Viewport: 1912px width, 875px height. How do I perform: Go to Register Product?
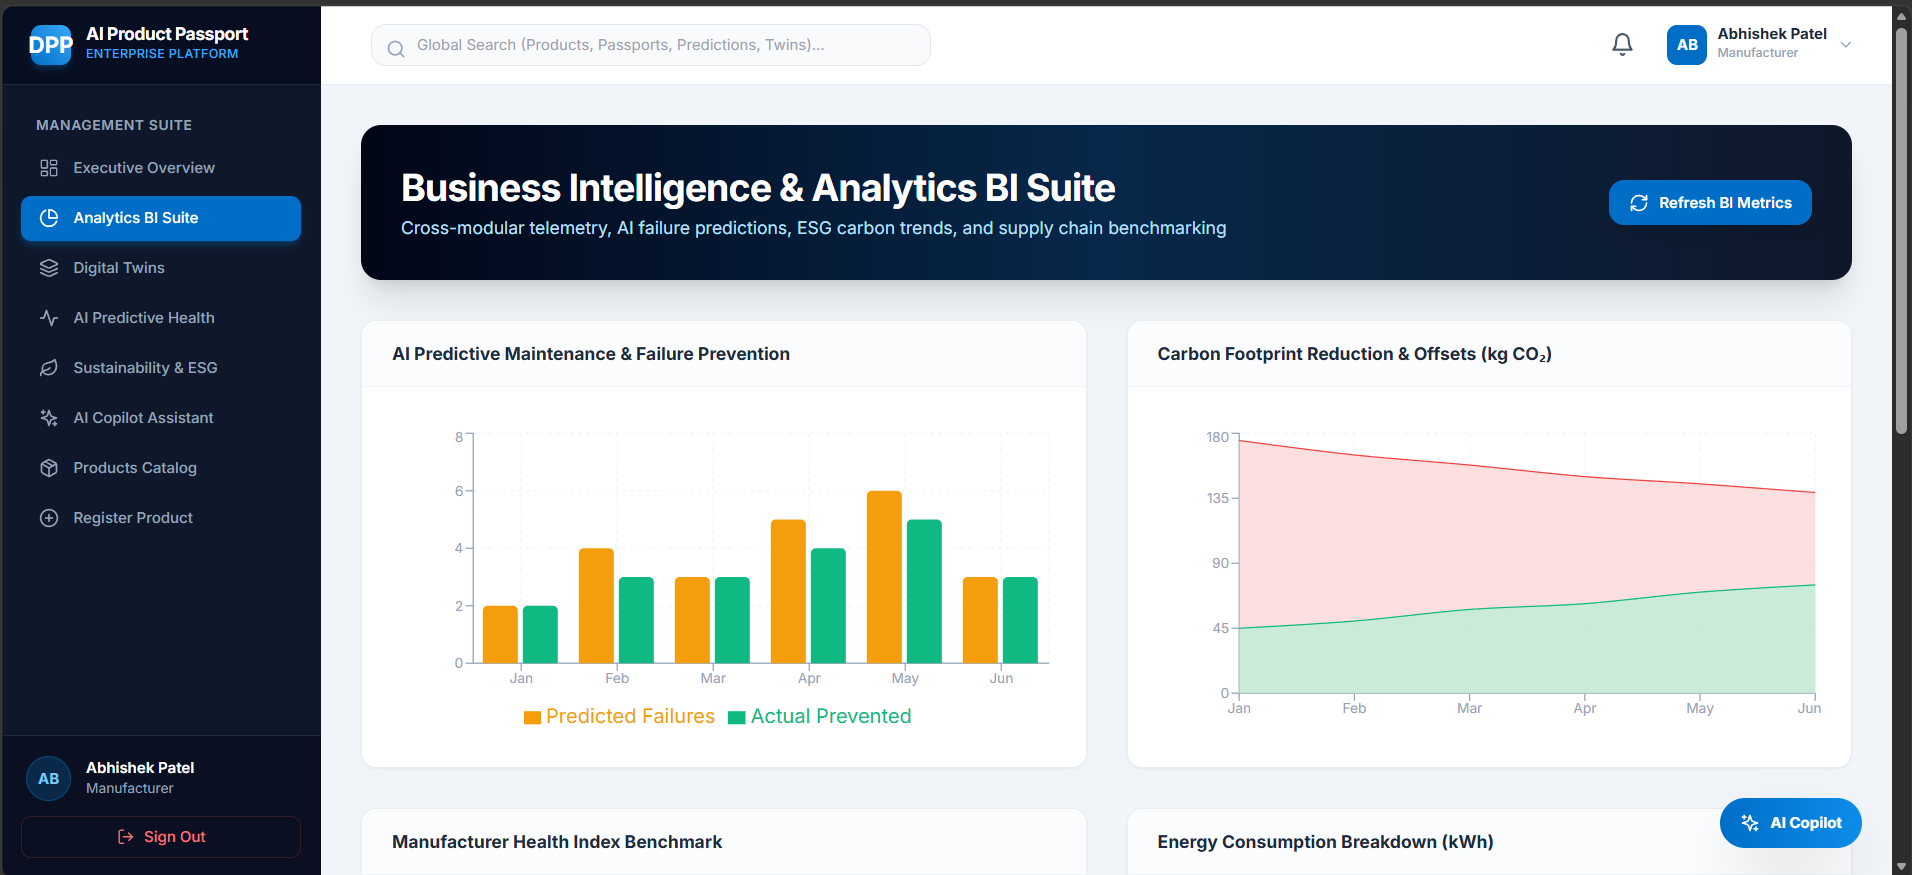pyautogui.click(x=161, y=518)
